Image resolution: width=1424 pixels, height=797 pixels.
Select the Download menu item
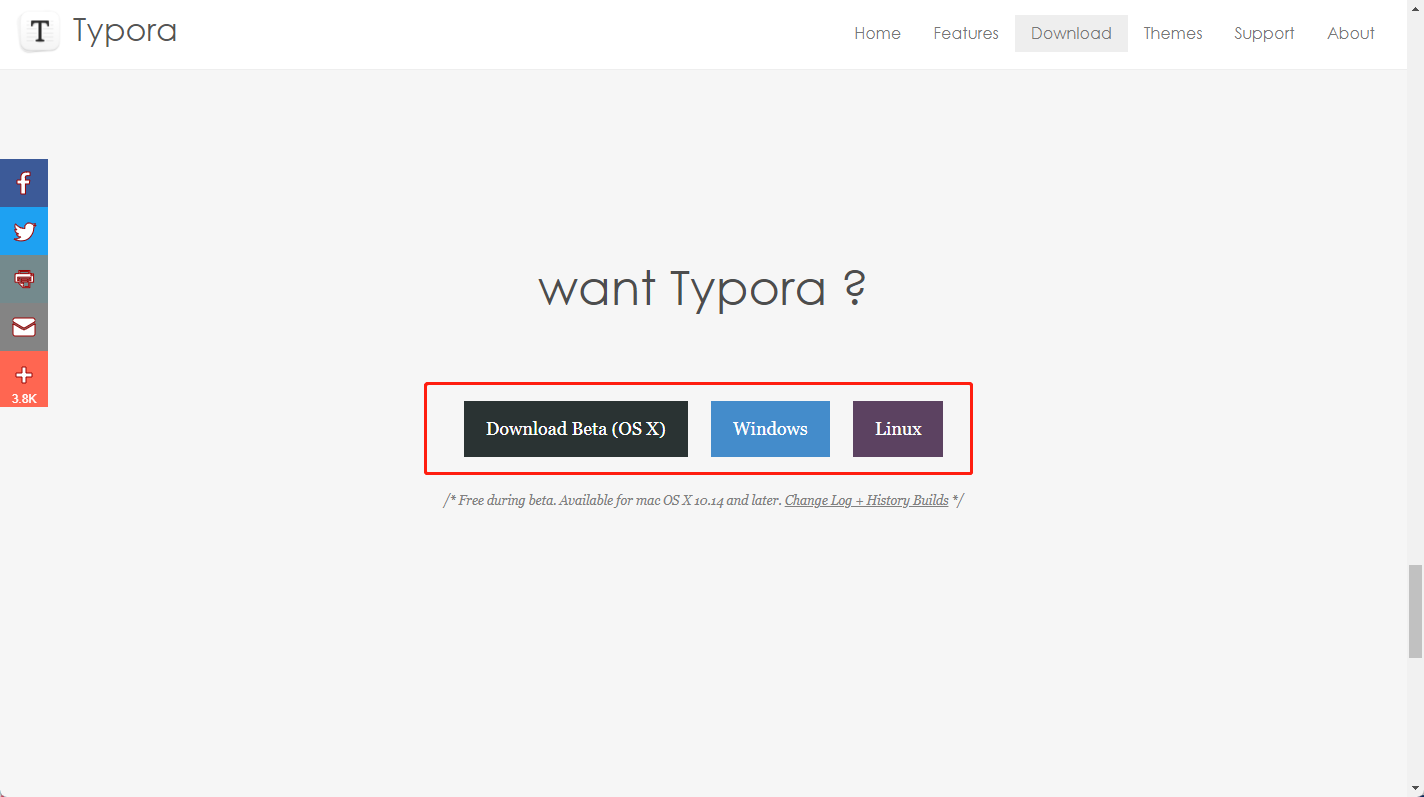point(1071,33)
